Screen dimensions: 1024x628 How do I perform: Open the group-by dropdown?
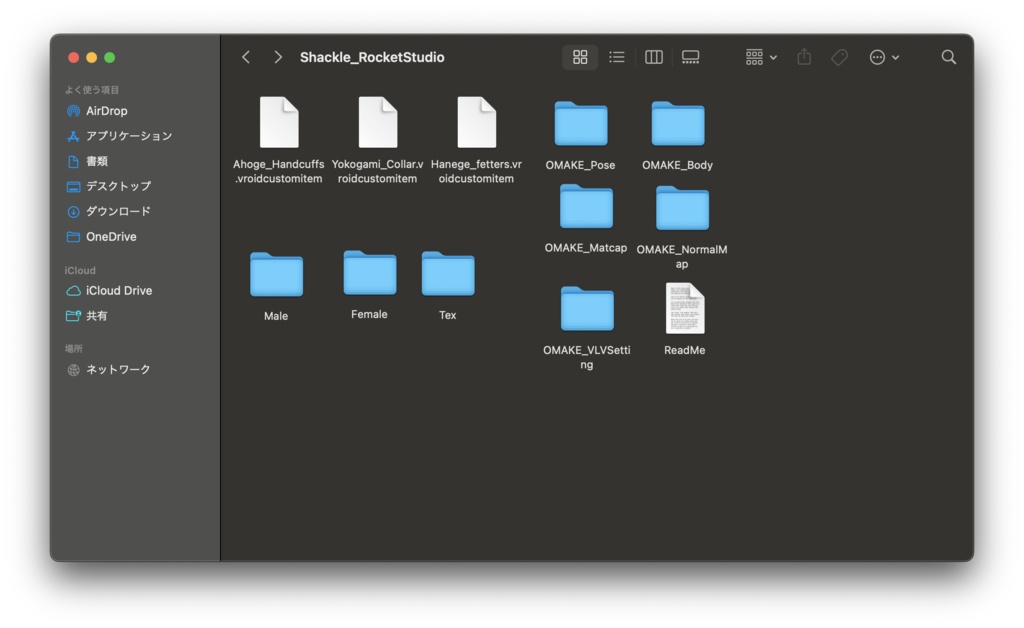(x=761, y=57)
